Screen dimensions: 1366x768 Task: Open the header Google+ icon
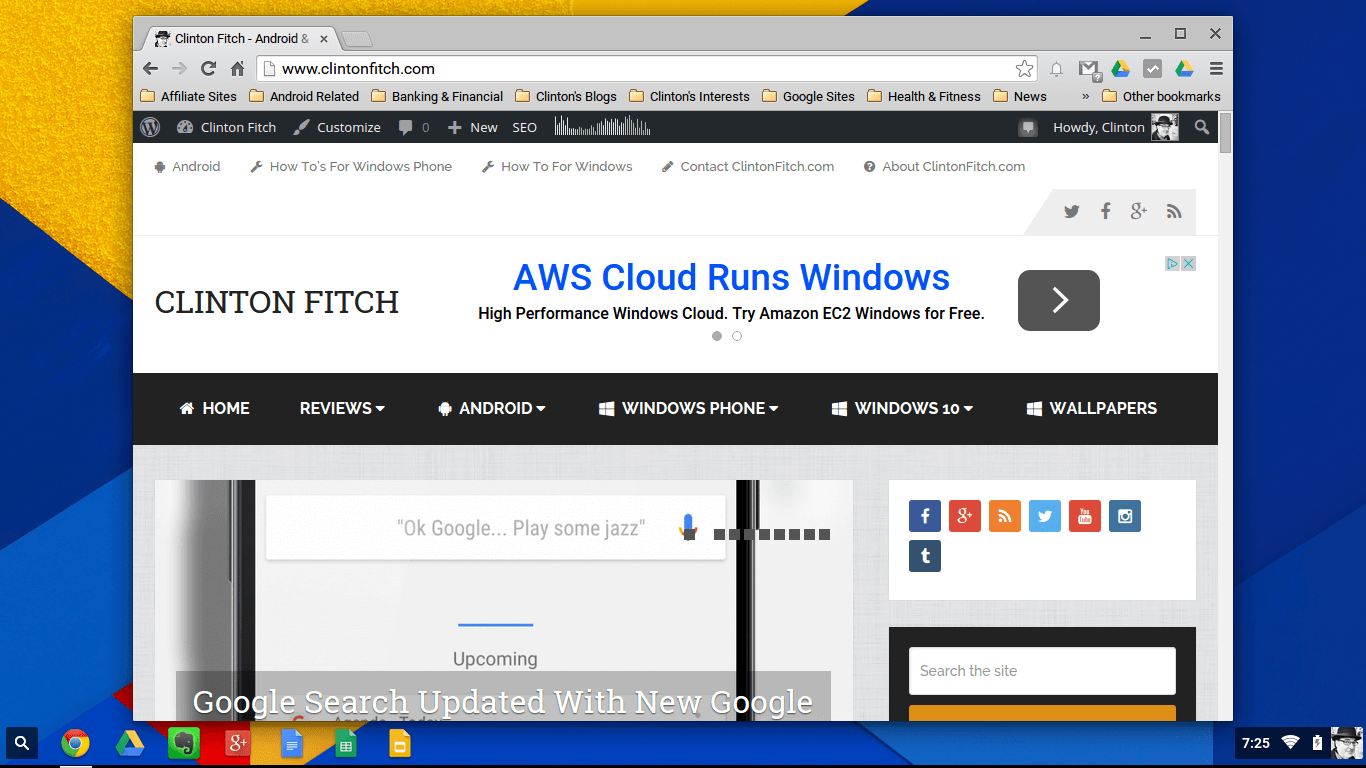point(1139,211)
